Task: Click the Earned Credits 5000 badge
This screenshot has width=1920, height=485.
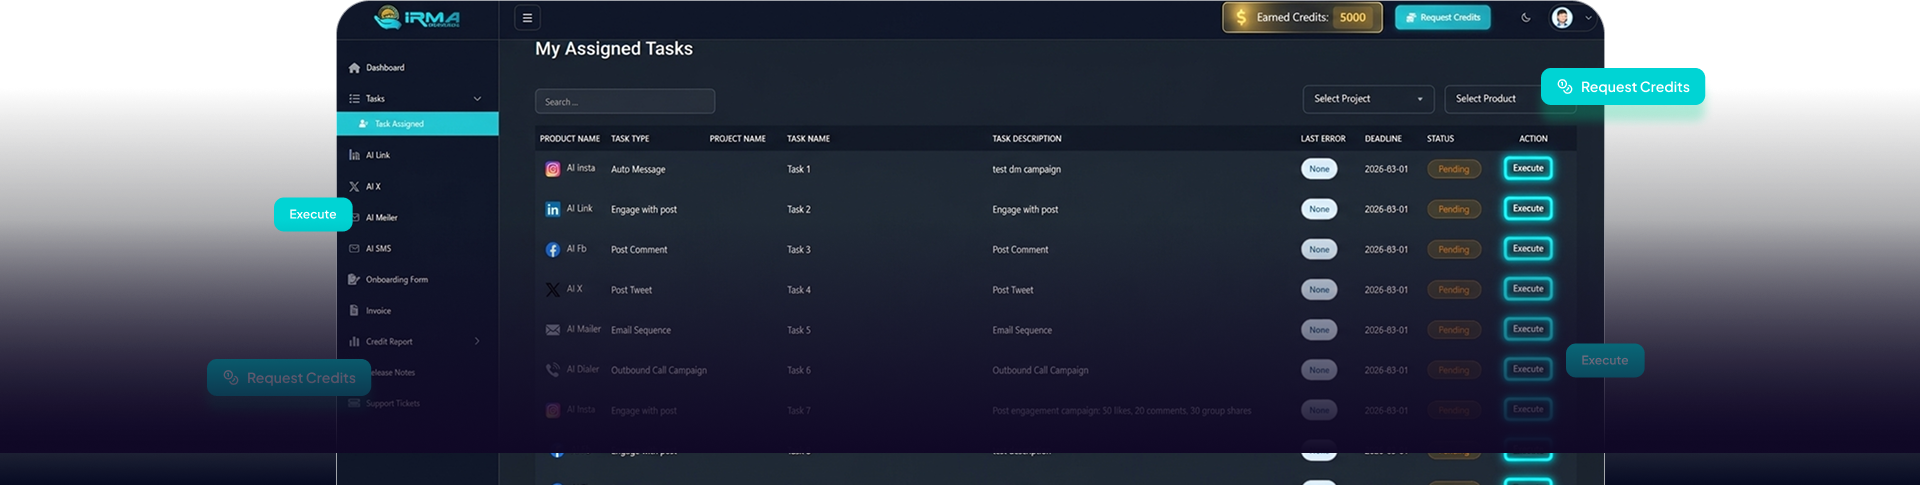Action: tap(1301, 18)
